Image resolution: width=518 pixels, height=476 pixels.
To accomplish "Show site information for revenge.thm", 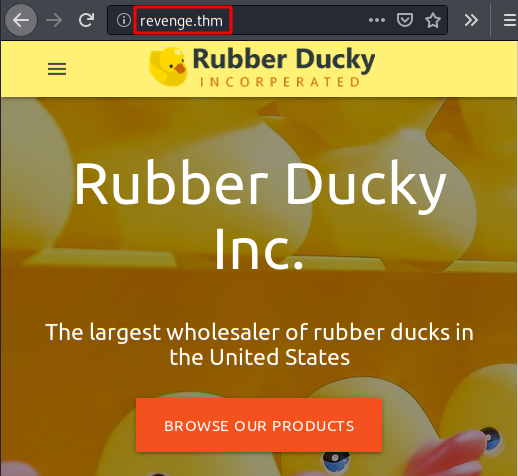I will click(x=124, y=20).
